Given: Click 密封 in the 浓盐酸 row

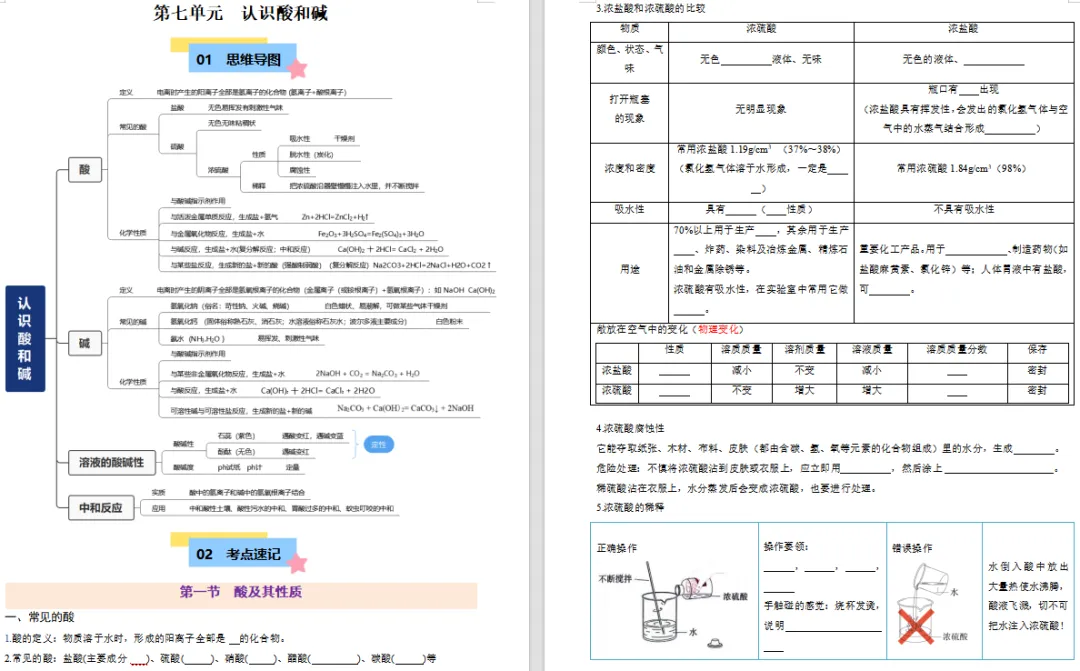Looking at the screenshot, I should click(x=1037, y=370).
